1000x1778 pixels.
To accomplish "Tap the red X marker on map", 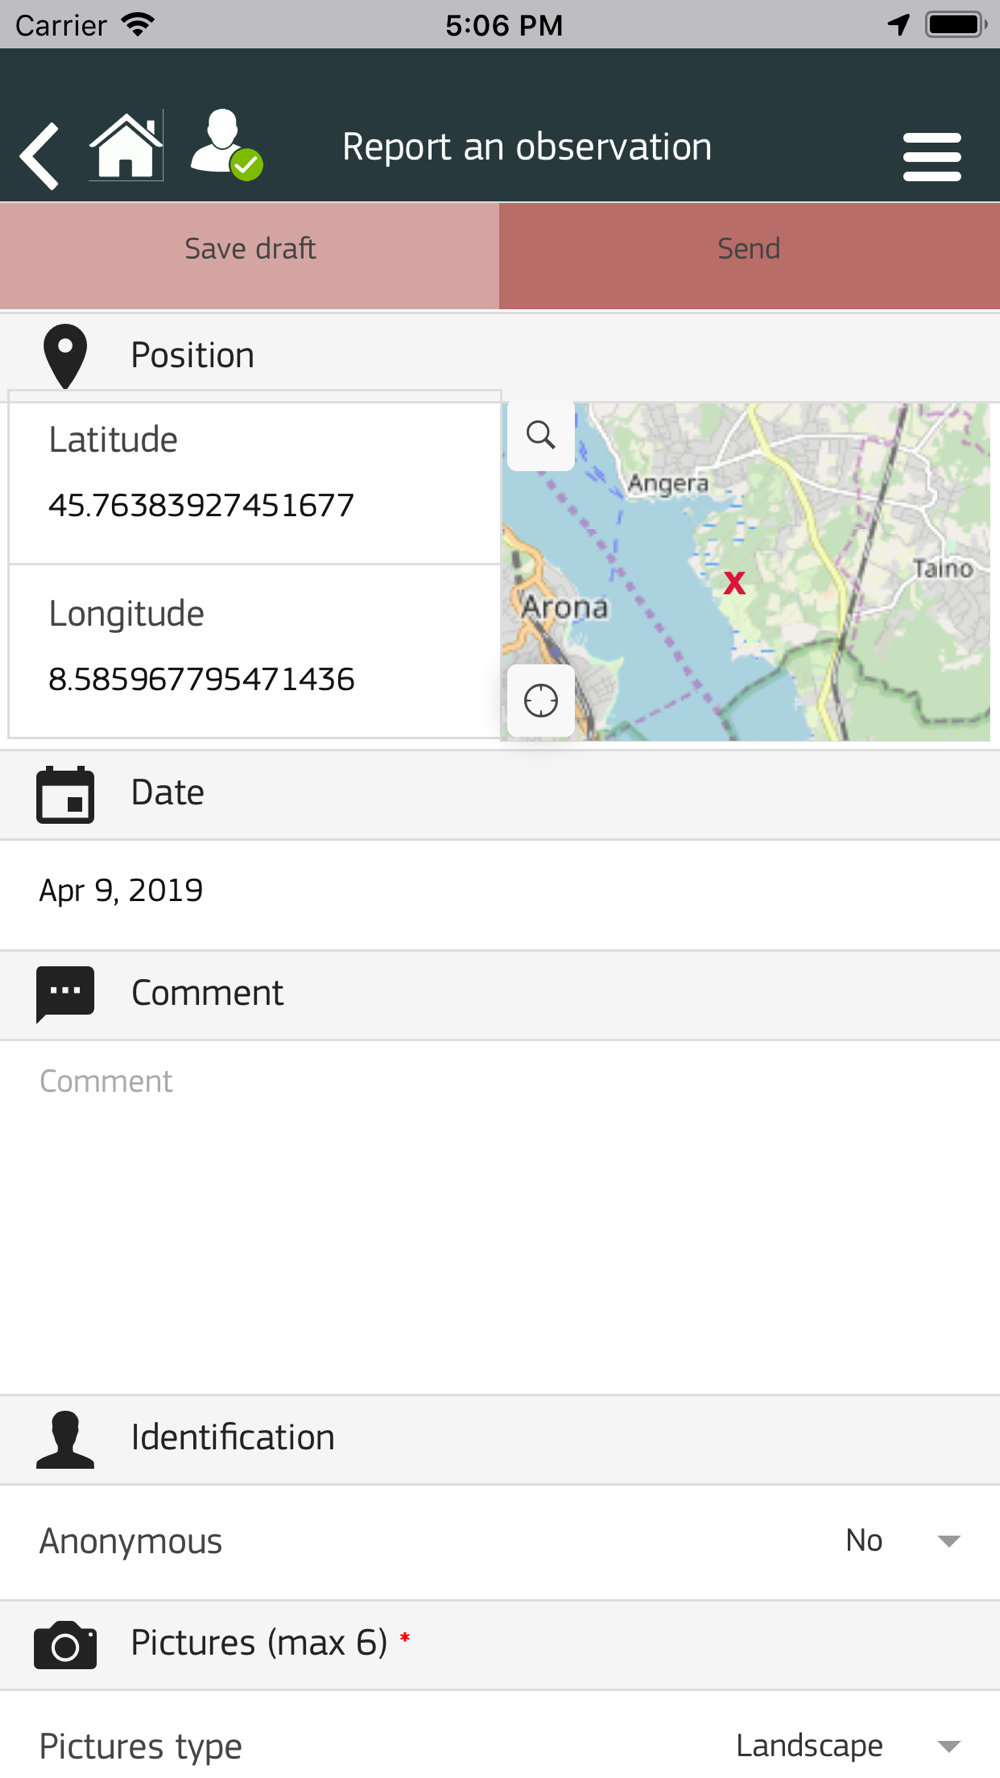I will pos(735,583).
